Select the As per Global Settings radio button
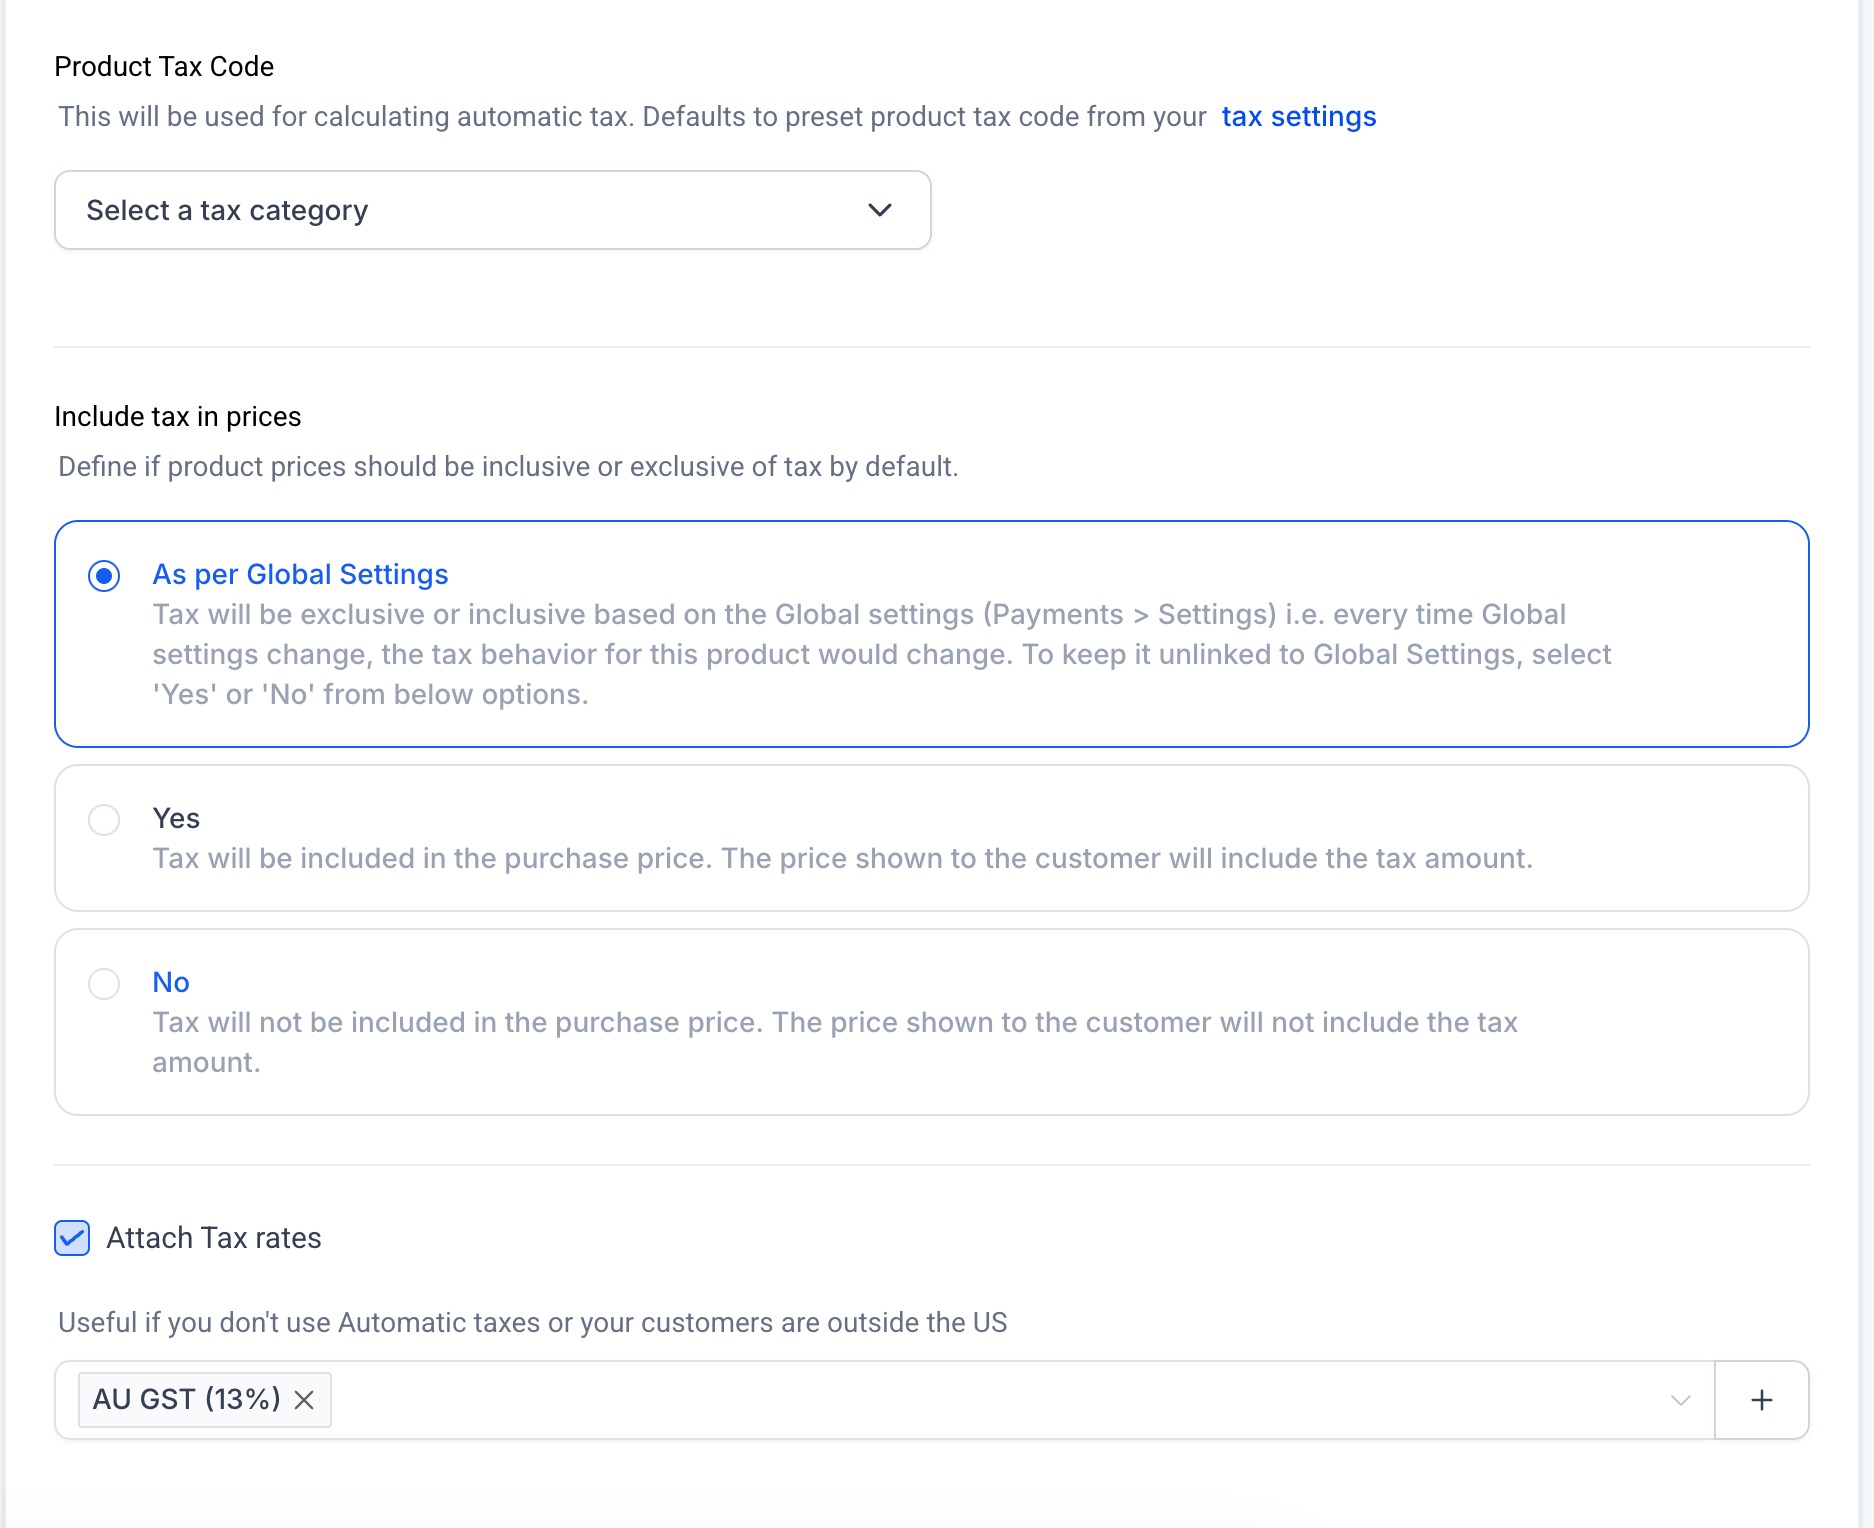This screenshot has height=1528, width=1874. coord(104,576)
